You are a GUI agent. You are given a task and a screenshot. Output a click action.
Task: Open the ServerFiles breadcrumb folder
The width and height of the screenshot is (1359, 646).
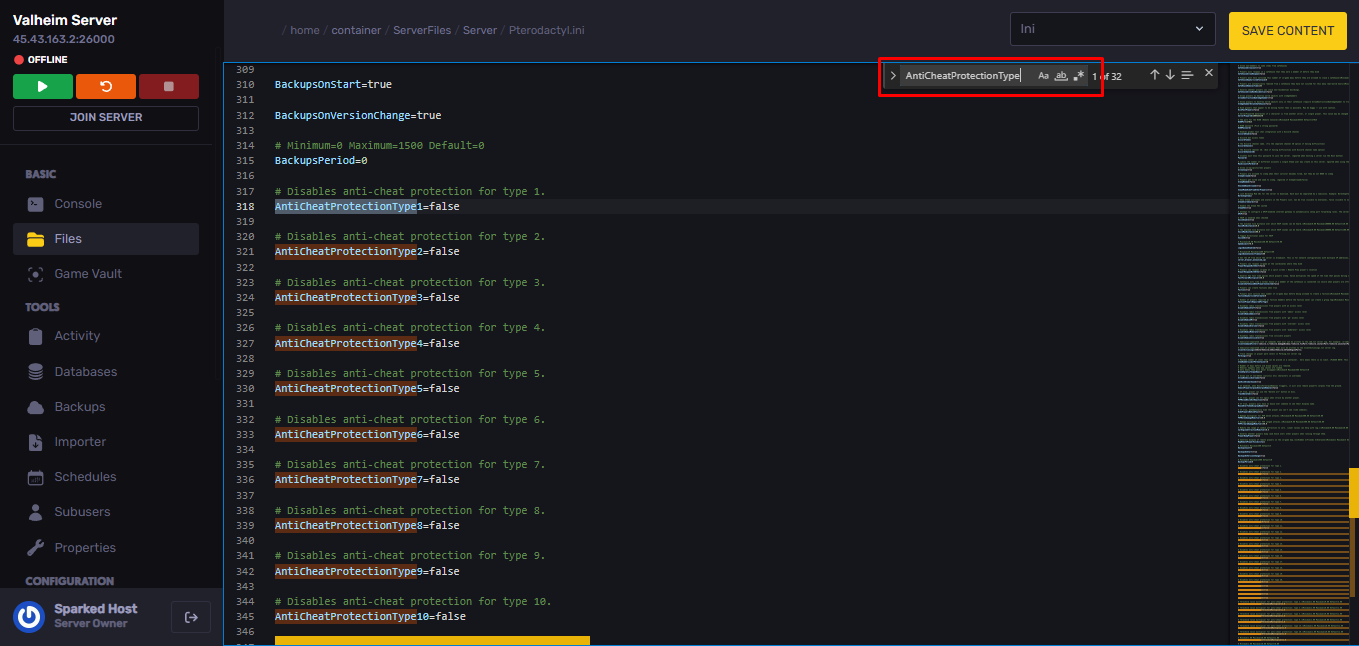(x=422, y=30)
